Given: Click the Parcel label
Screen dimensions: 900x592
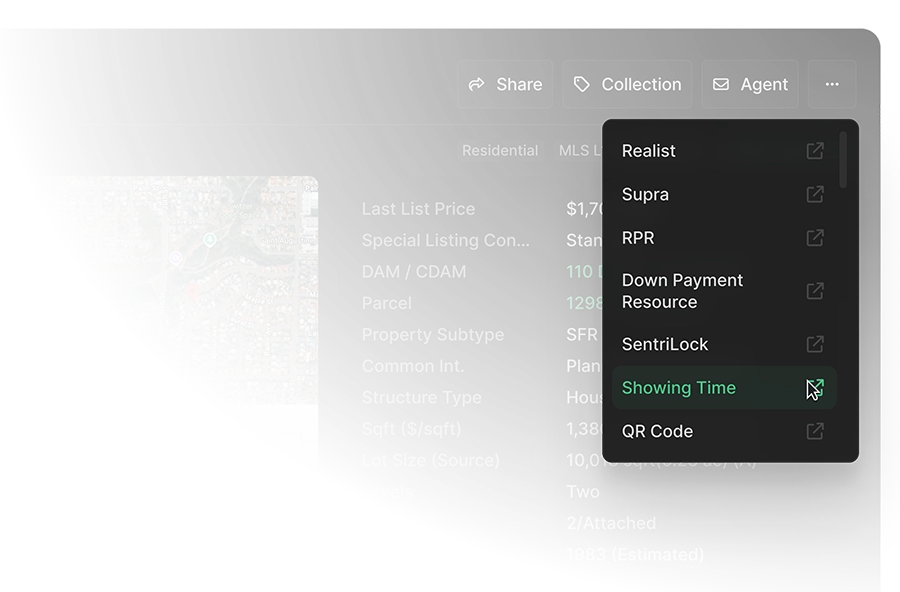Looking at the screenshot, I should 386,303.
